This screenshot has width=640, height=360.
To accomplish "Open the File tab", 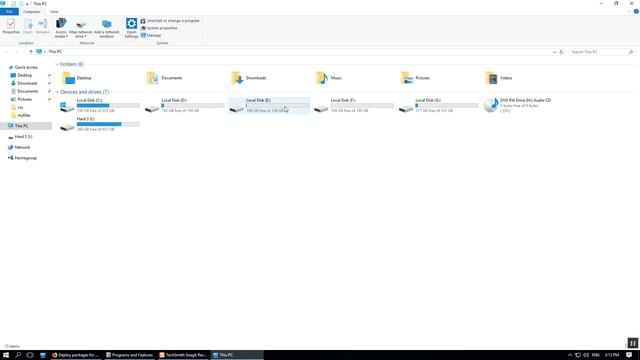I will [9, 11].
